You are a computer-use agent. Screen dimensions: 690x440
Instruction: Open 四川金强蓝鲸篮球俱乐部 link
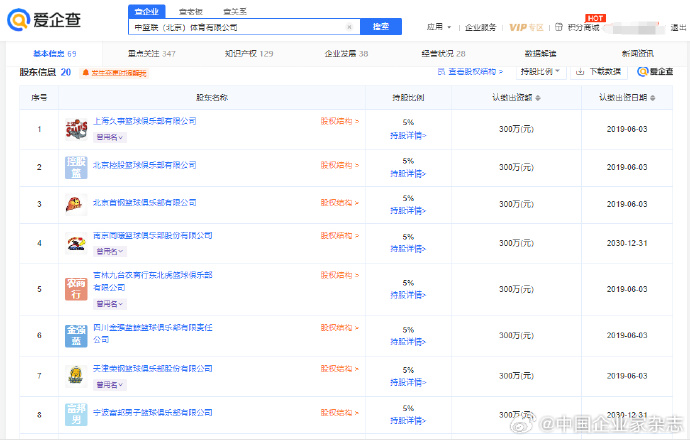tap(152, 334)
